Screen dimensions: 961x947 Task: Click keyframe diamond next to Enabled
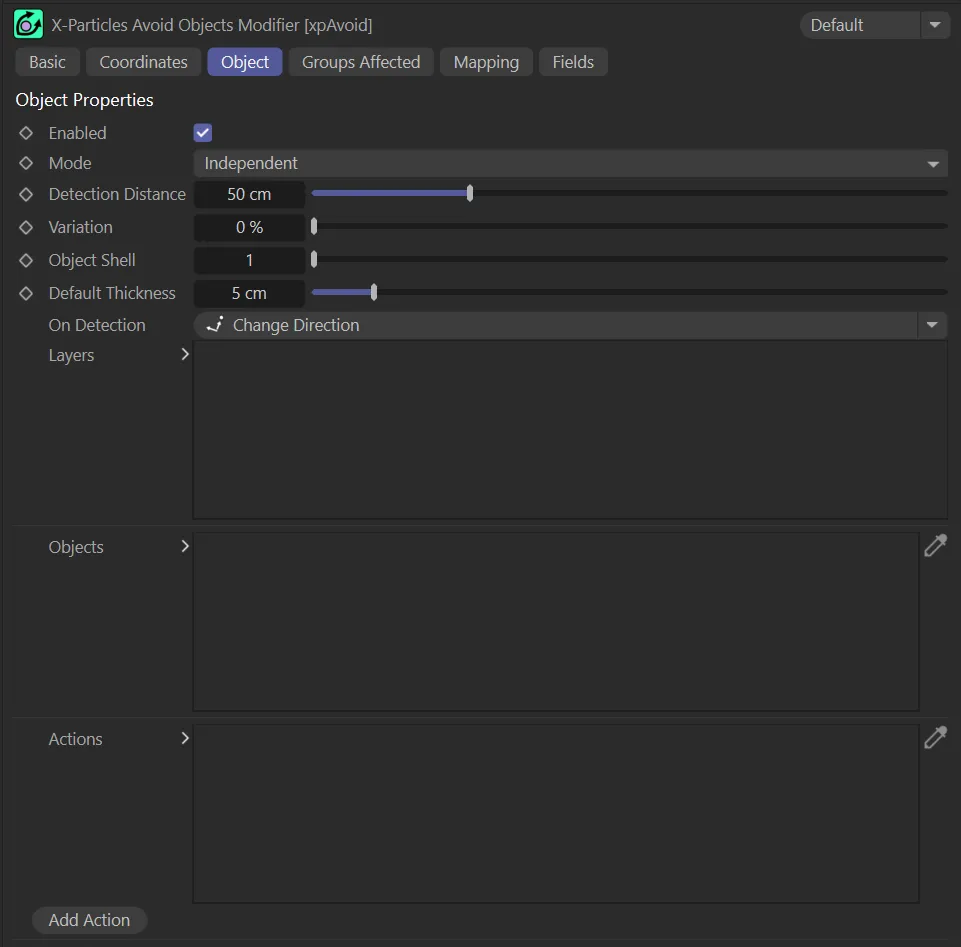(x=26, y=133)
